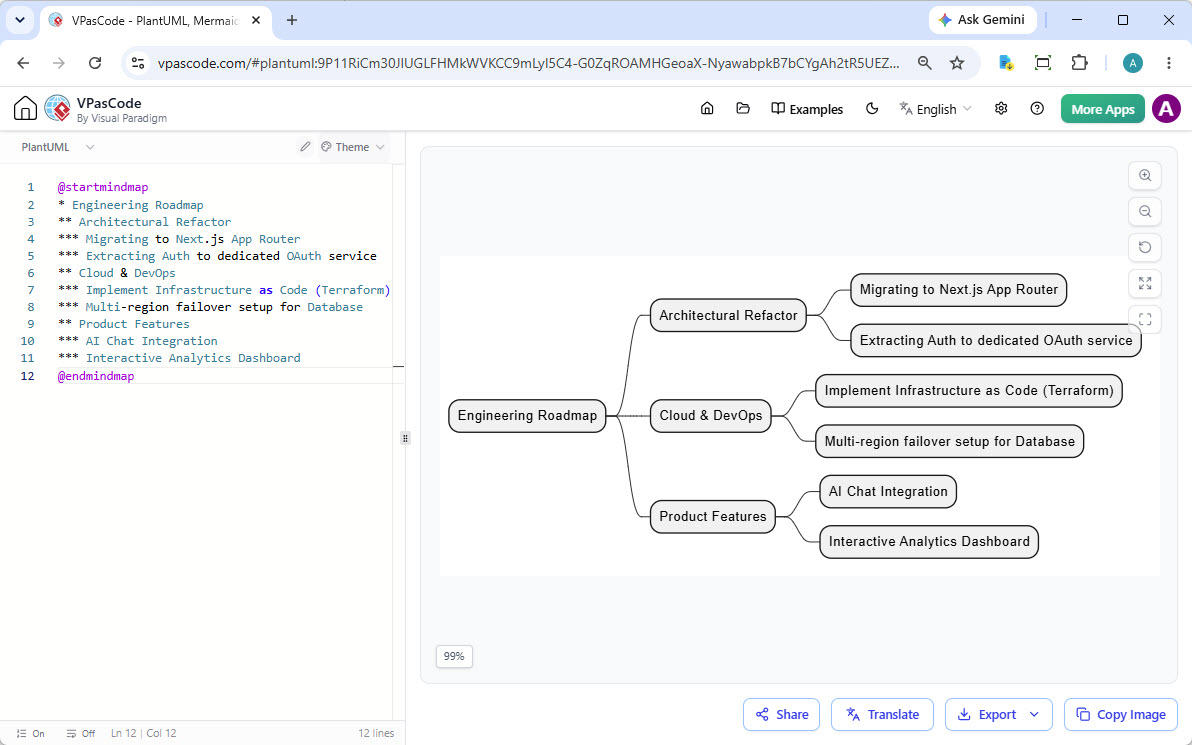Reload the browser page
The height and width of the screenshot is (745, 1192).
(95, 63)
